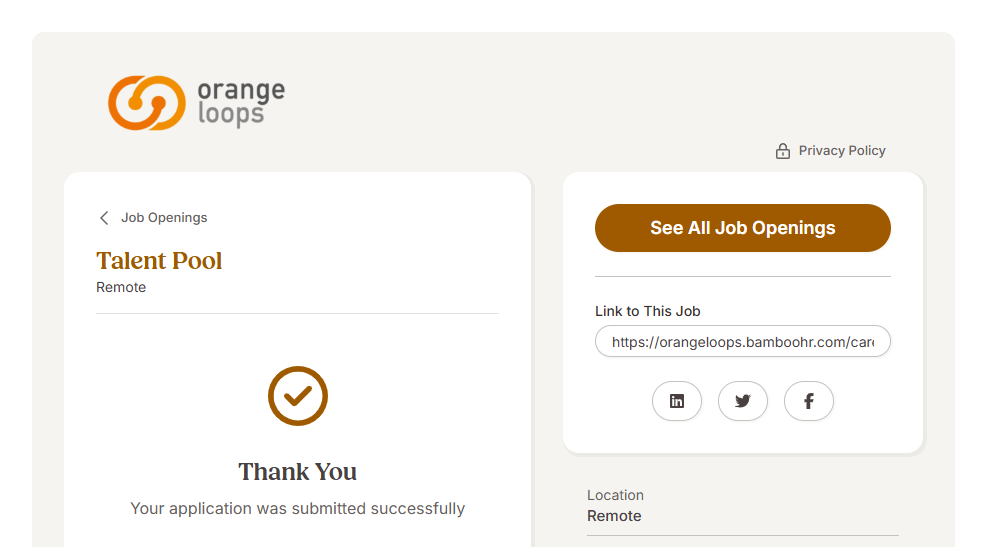Click the "orange loops" logo wordmark
987x547 pixels.
(240, 102)
